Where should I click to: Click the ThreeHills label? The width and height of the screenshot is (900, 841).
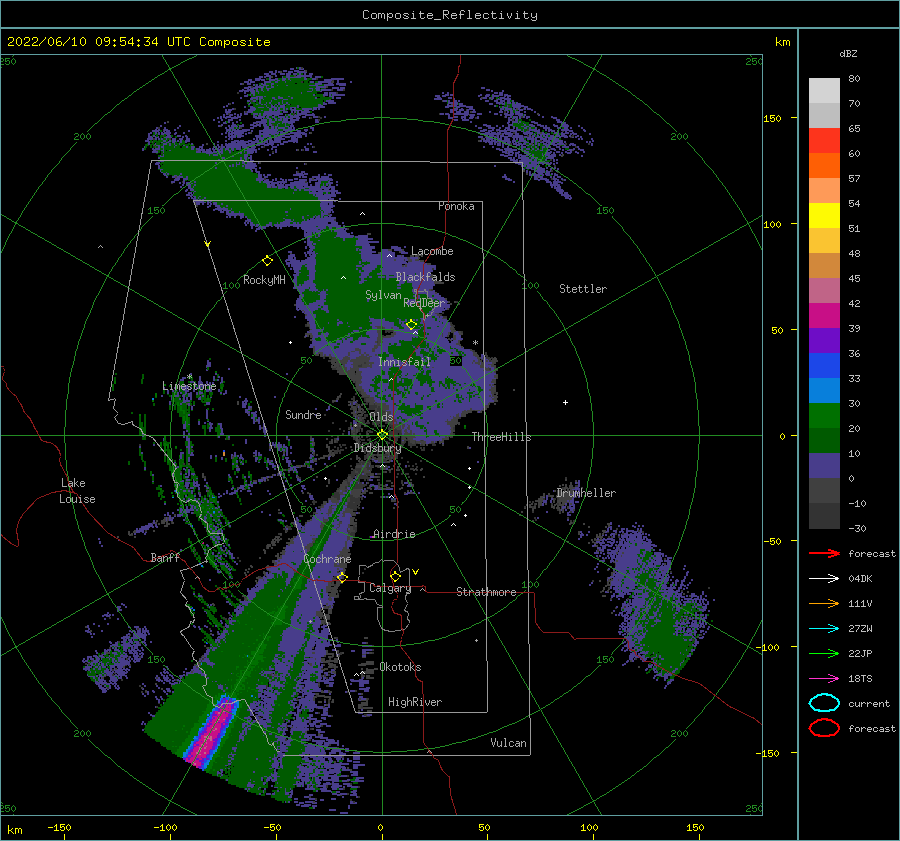[501, 437]
